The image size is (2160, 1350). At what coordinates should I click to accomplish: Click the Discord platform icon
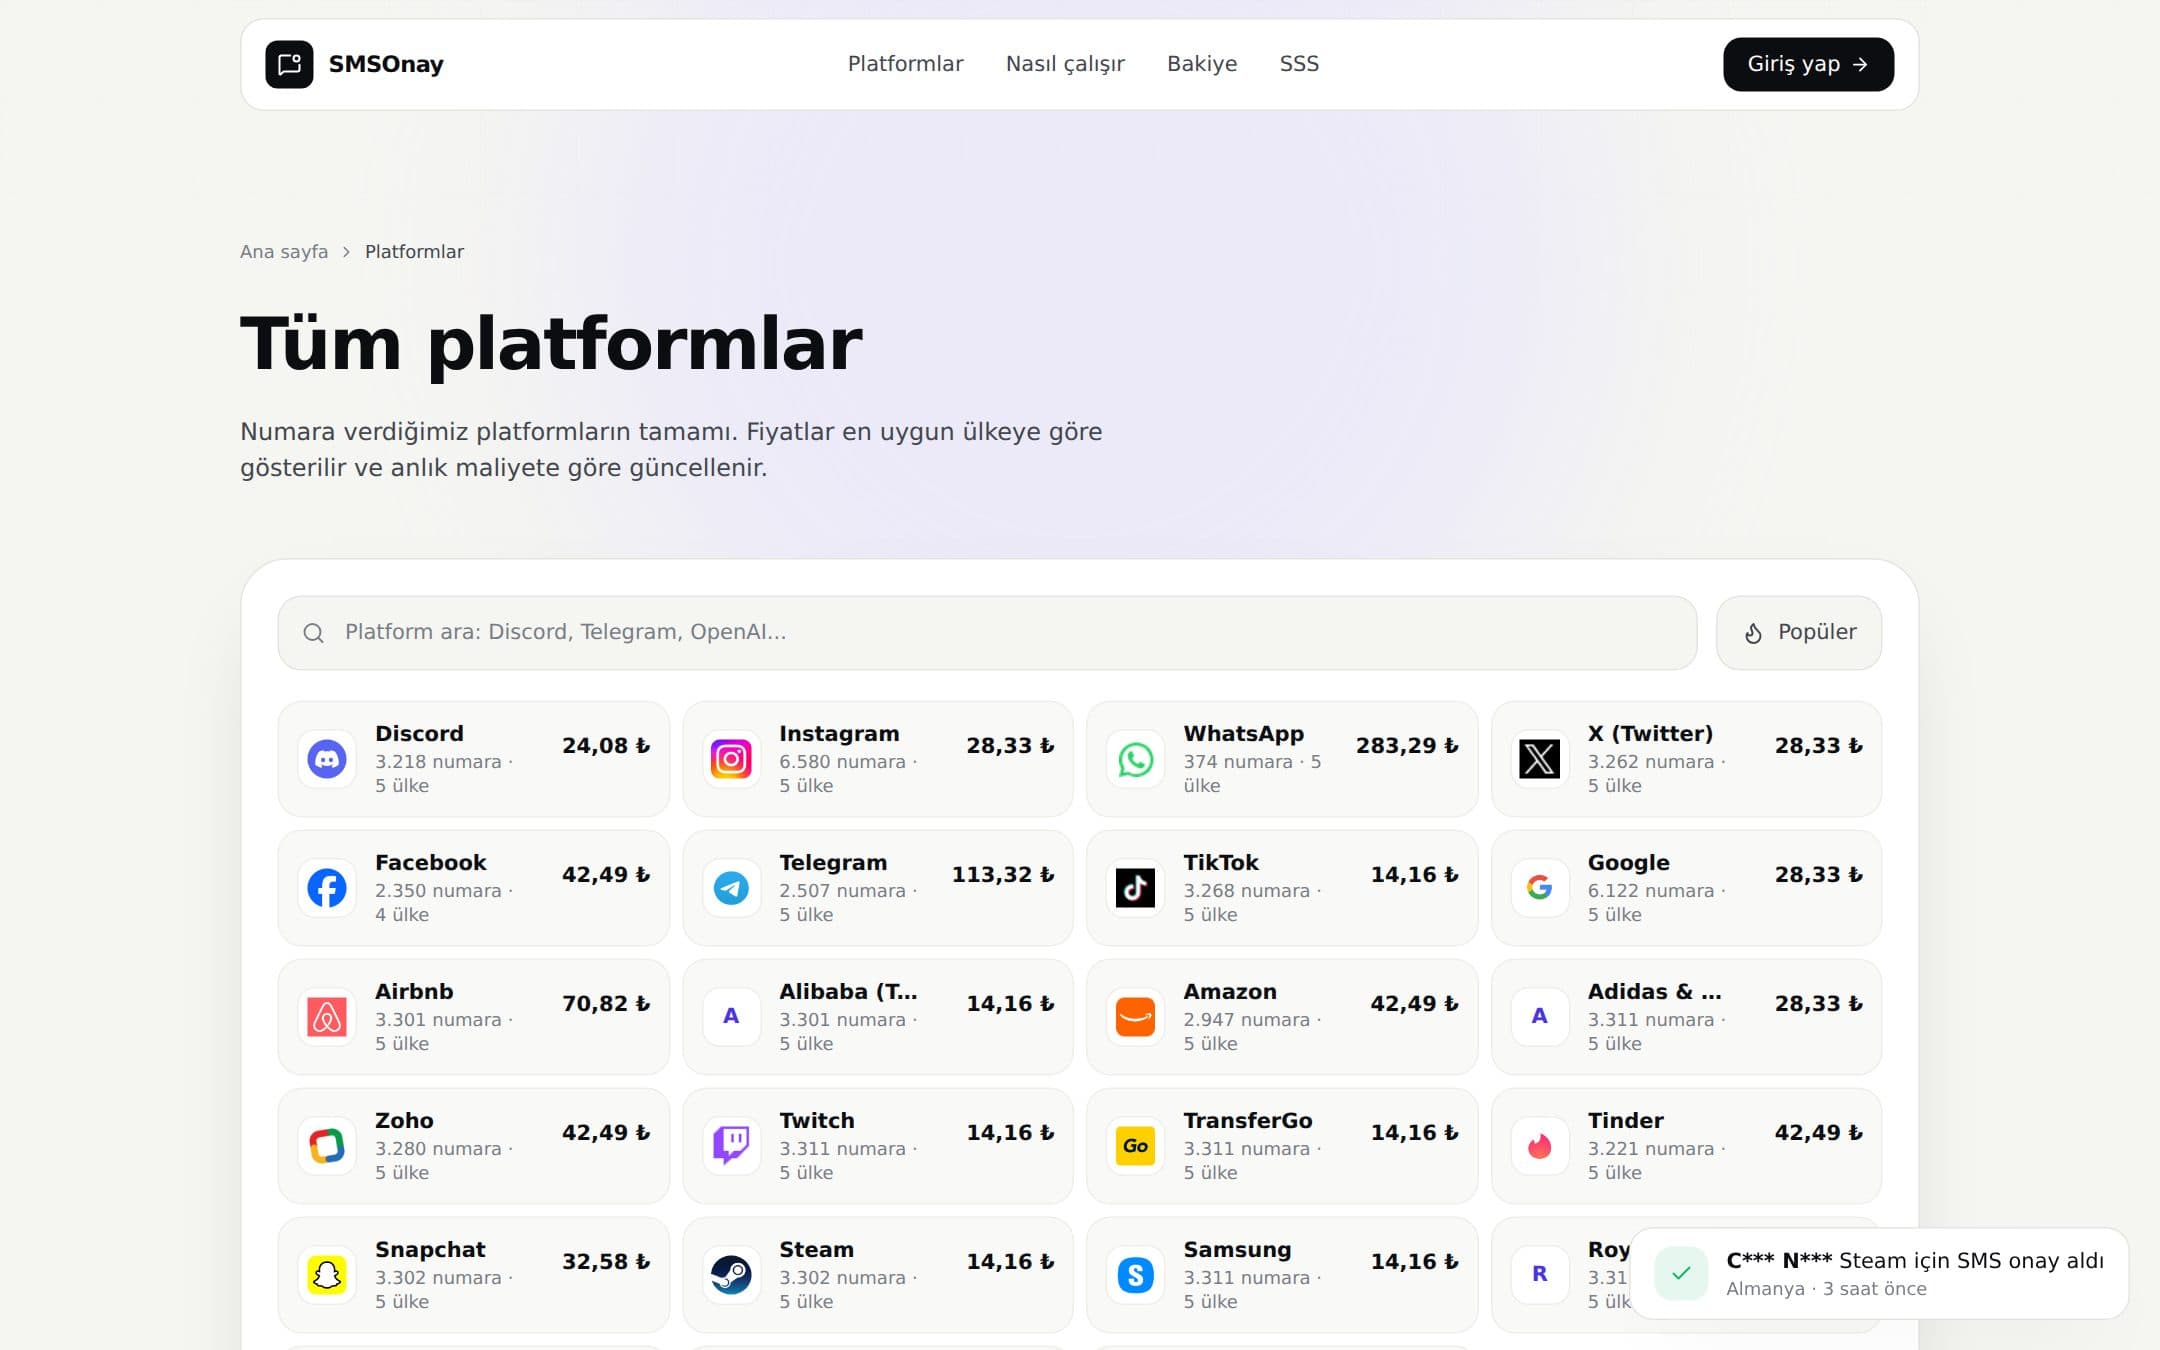pos(327,759)
